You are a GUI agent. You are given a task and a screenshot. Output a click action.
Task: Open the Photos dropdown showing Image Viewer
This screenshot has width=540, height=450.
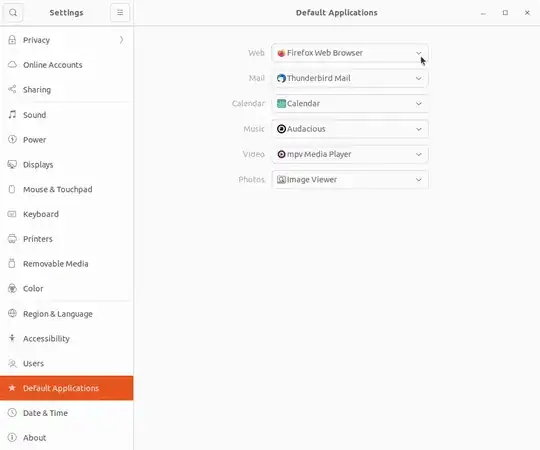click(350, 179)
